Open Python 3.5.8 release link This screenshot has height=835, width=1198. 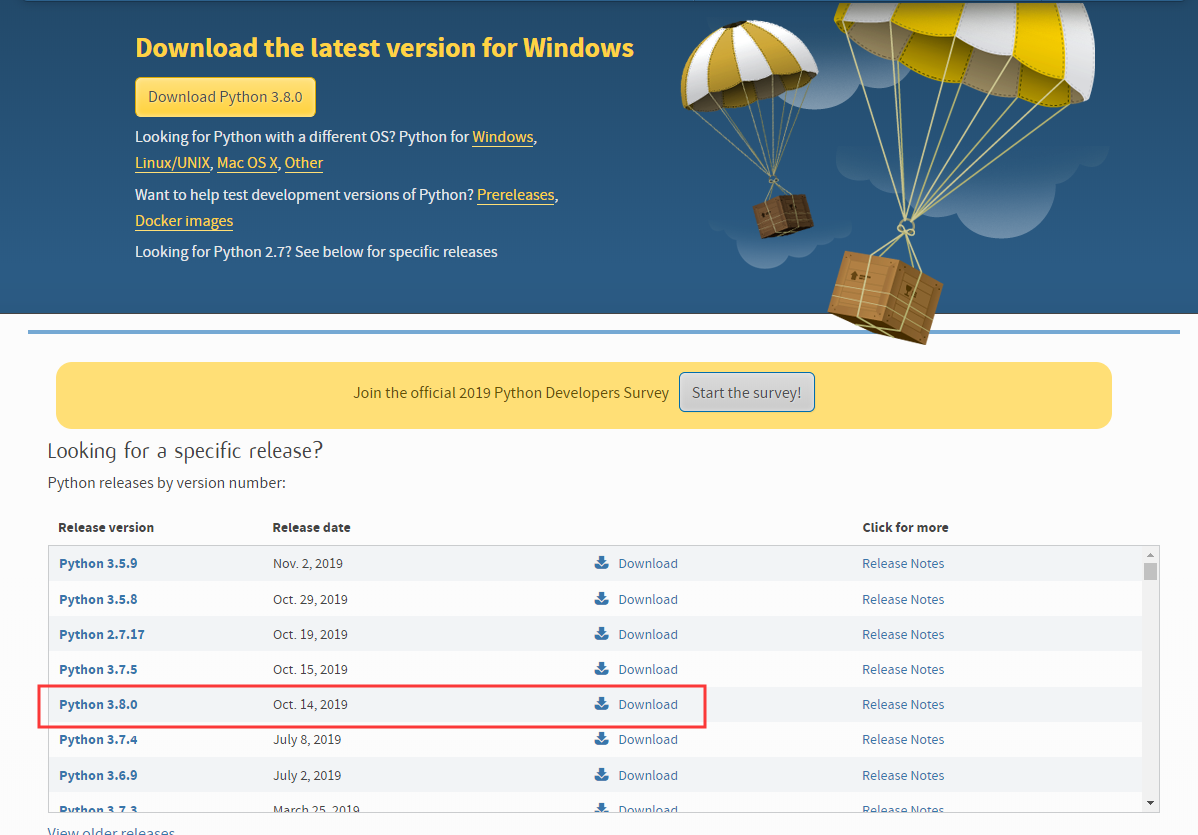coord(98,600)
